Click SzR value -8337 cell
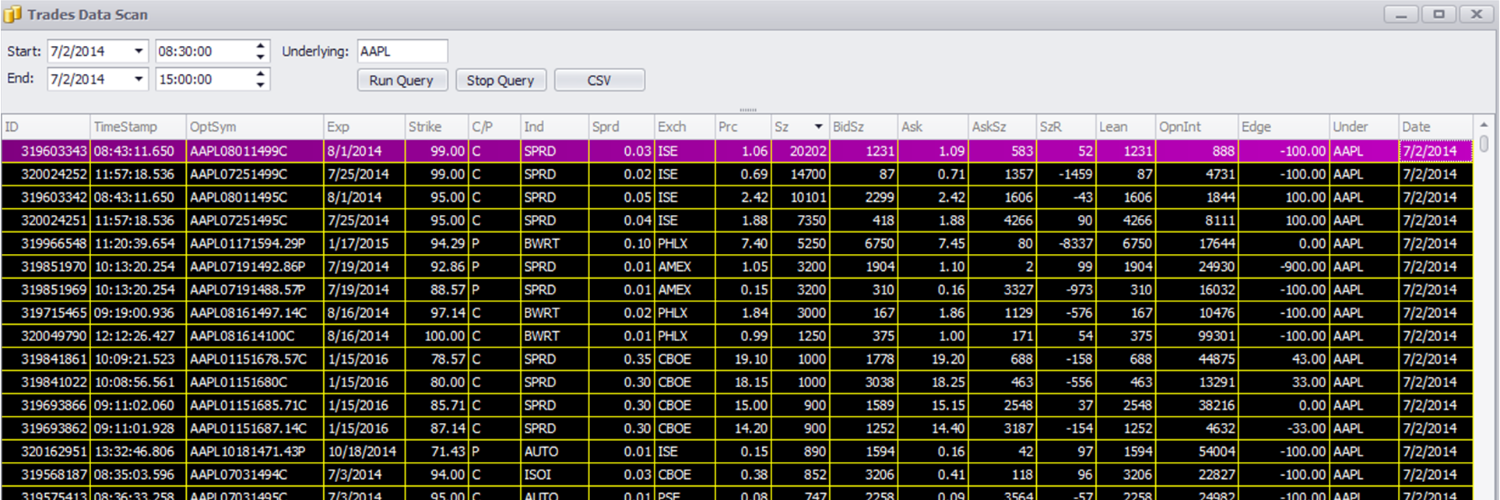 pos(1066,243)
